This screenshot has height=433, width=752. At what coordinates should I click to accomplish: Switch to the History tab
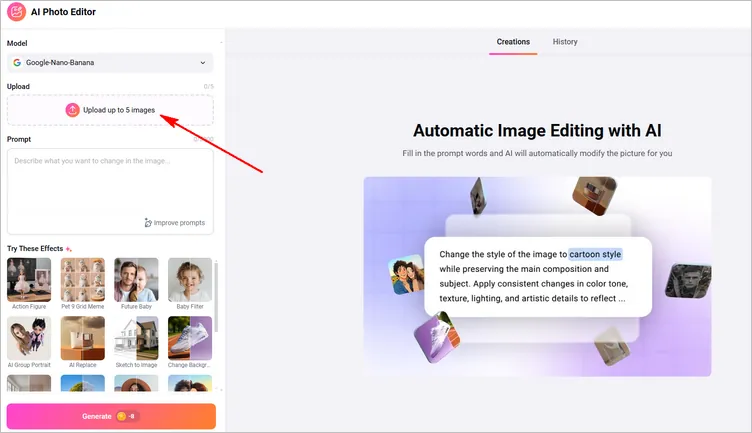565,42
